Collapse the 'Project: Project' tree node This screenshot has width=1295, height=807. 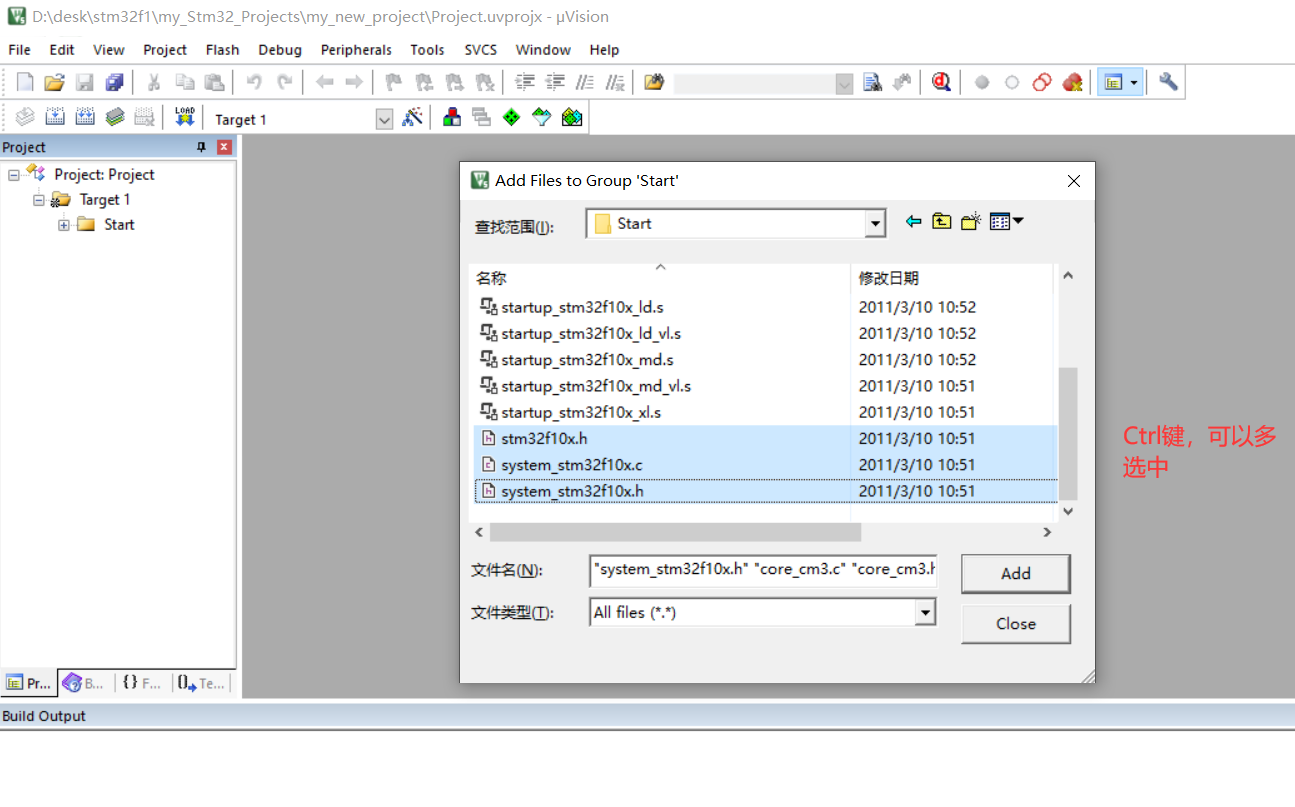[x=14, y=175]
